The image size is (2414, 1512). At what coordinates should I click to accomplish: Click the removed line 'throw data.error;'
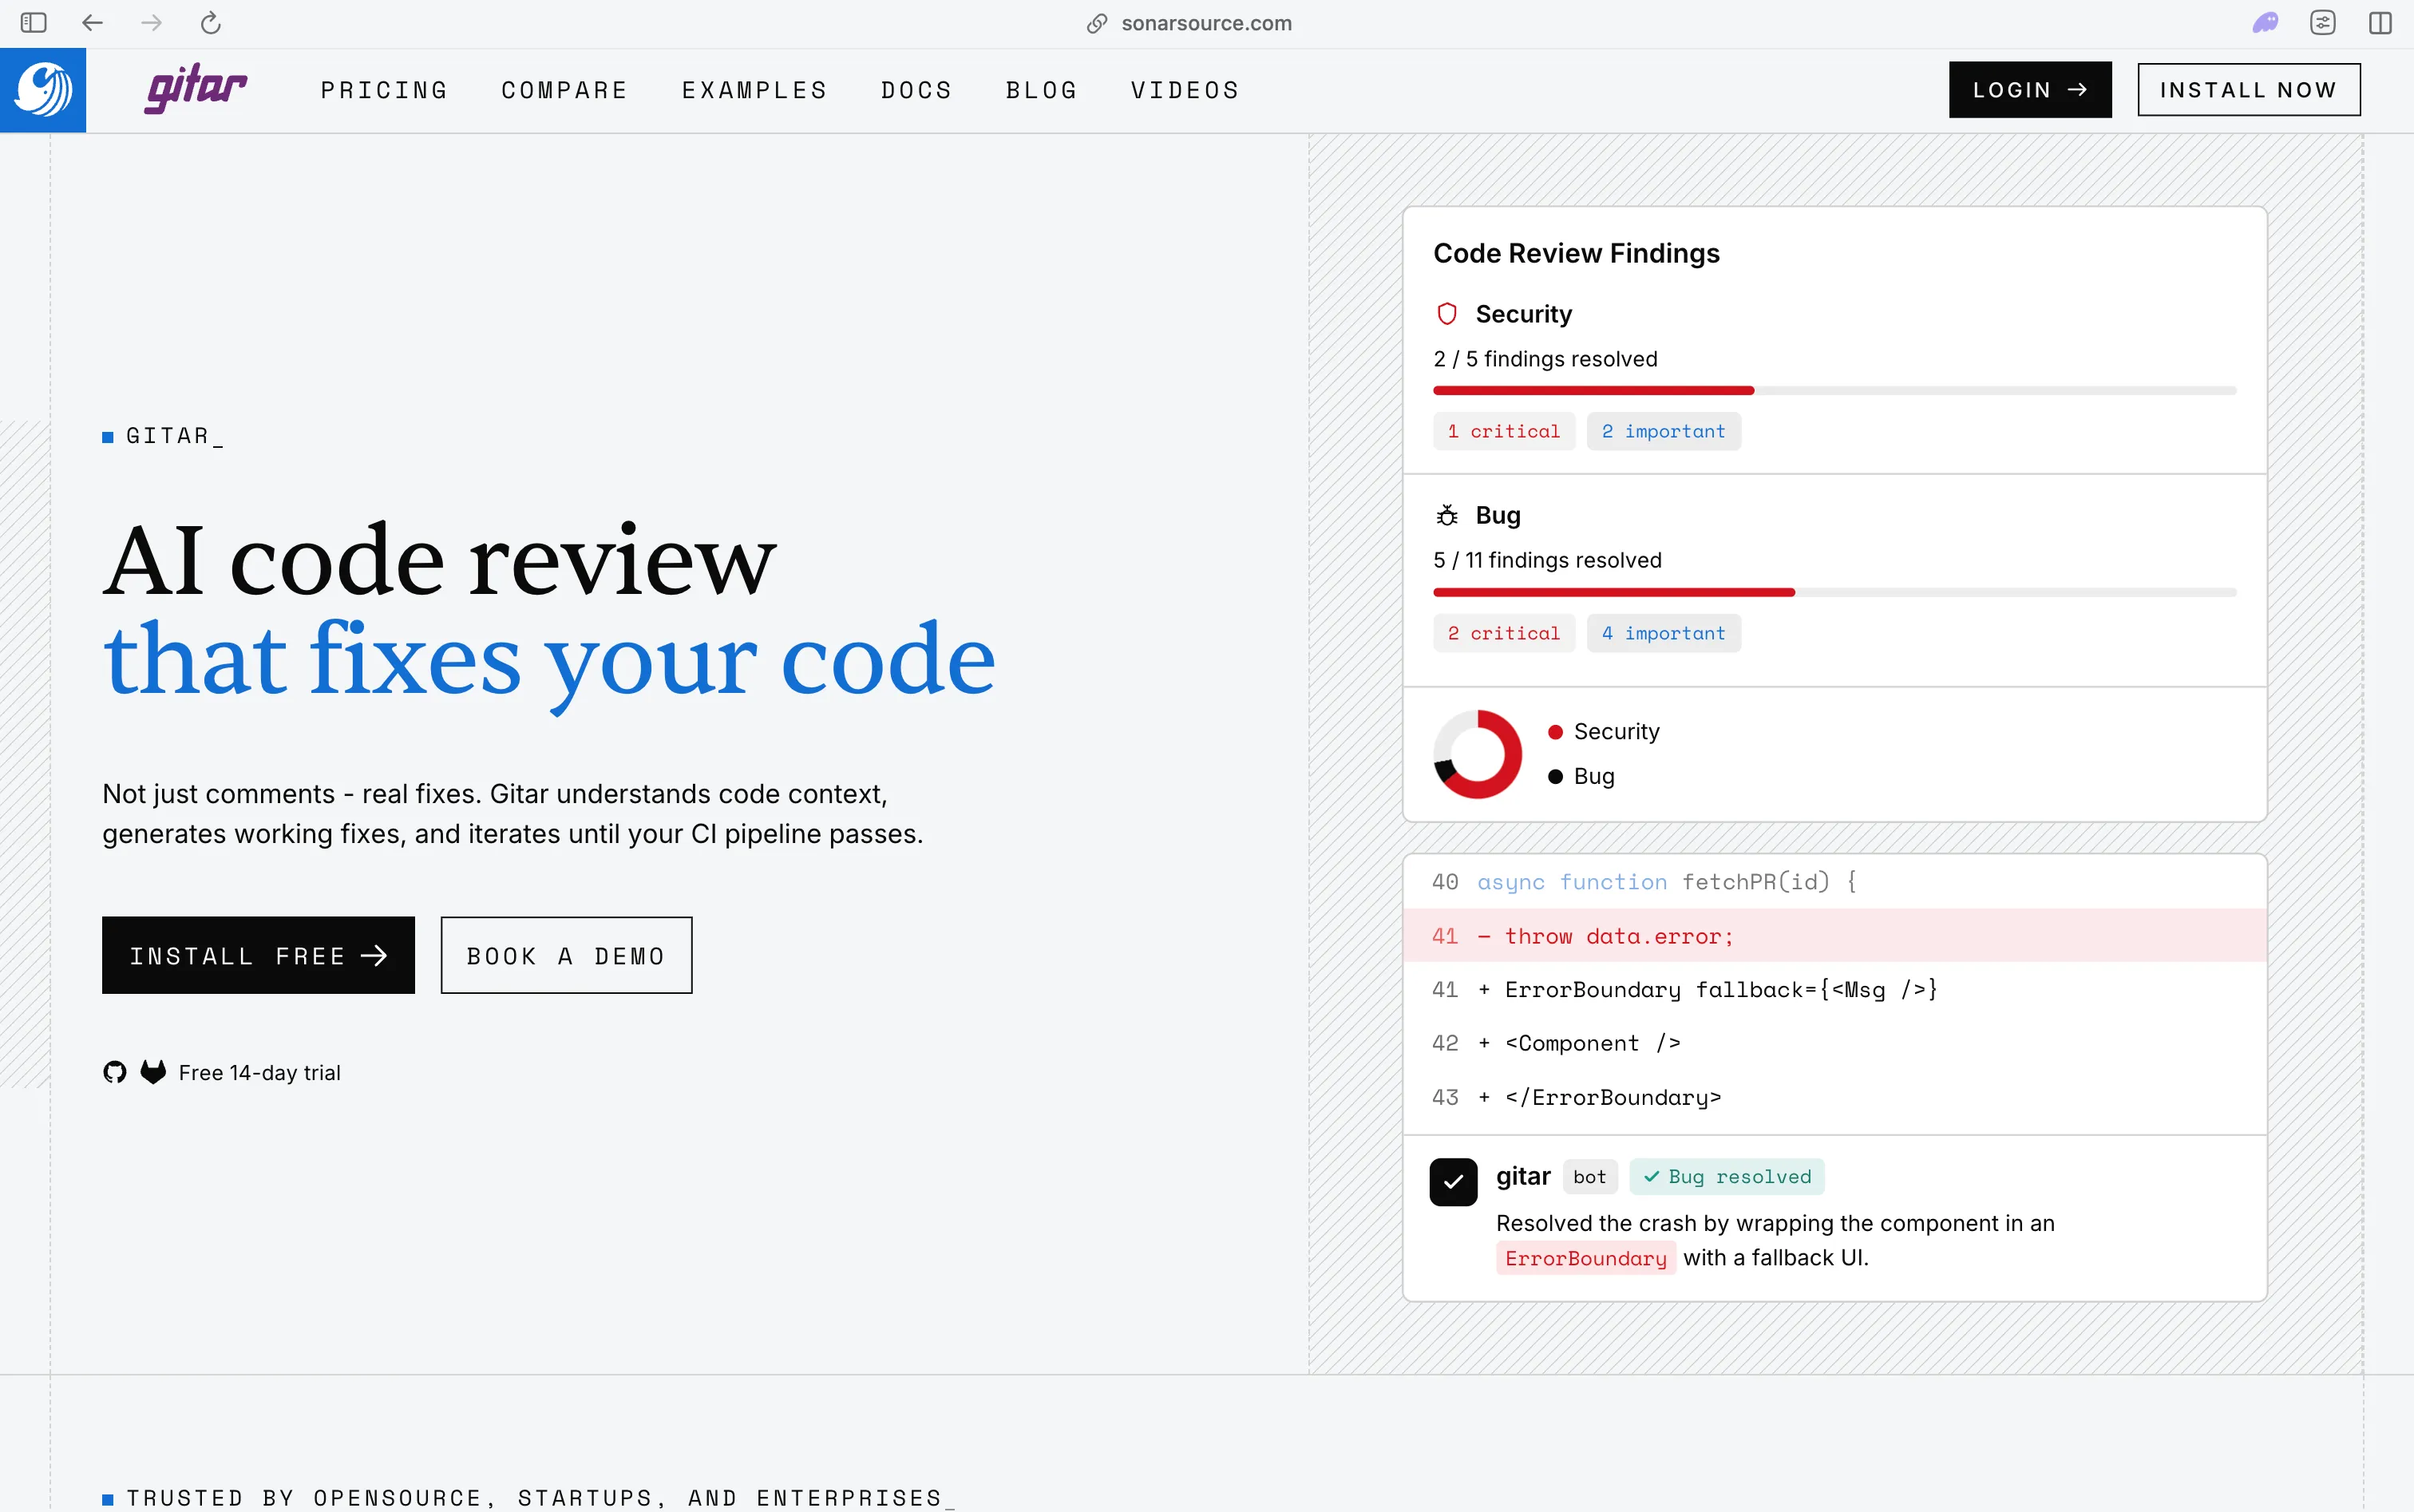pyautogui.click(x=1834, y=936)
